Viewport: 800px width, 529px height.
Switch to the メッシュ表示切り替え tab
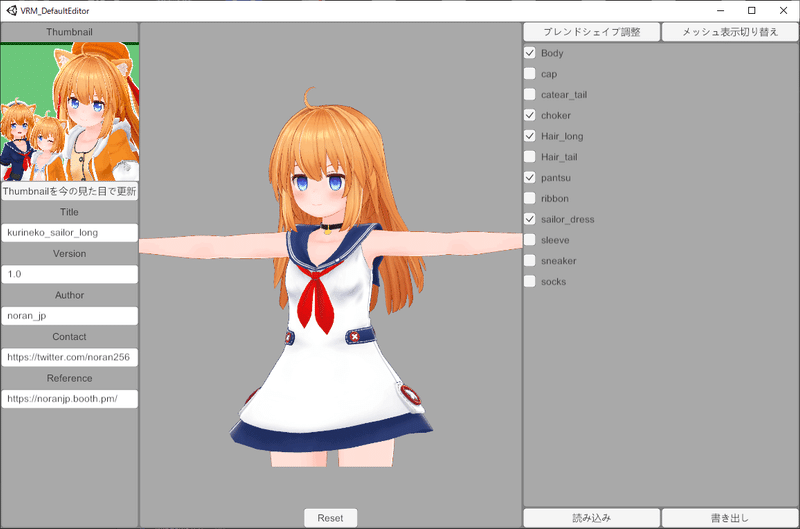(730, 32)
